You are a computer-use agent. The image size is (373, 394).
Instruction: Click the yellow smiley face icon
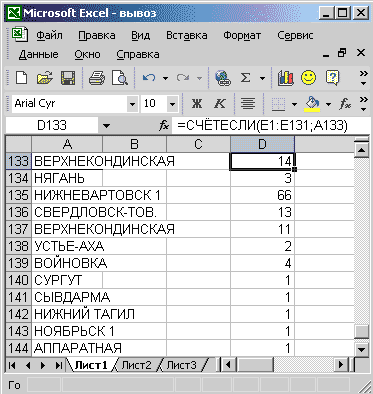(308, 78)
